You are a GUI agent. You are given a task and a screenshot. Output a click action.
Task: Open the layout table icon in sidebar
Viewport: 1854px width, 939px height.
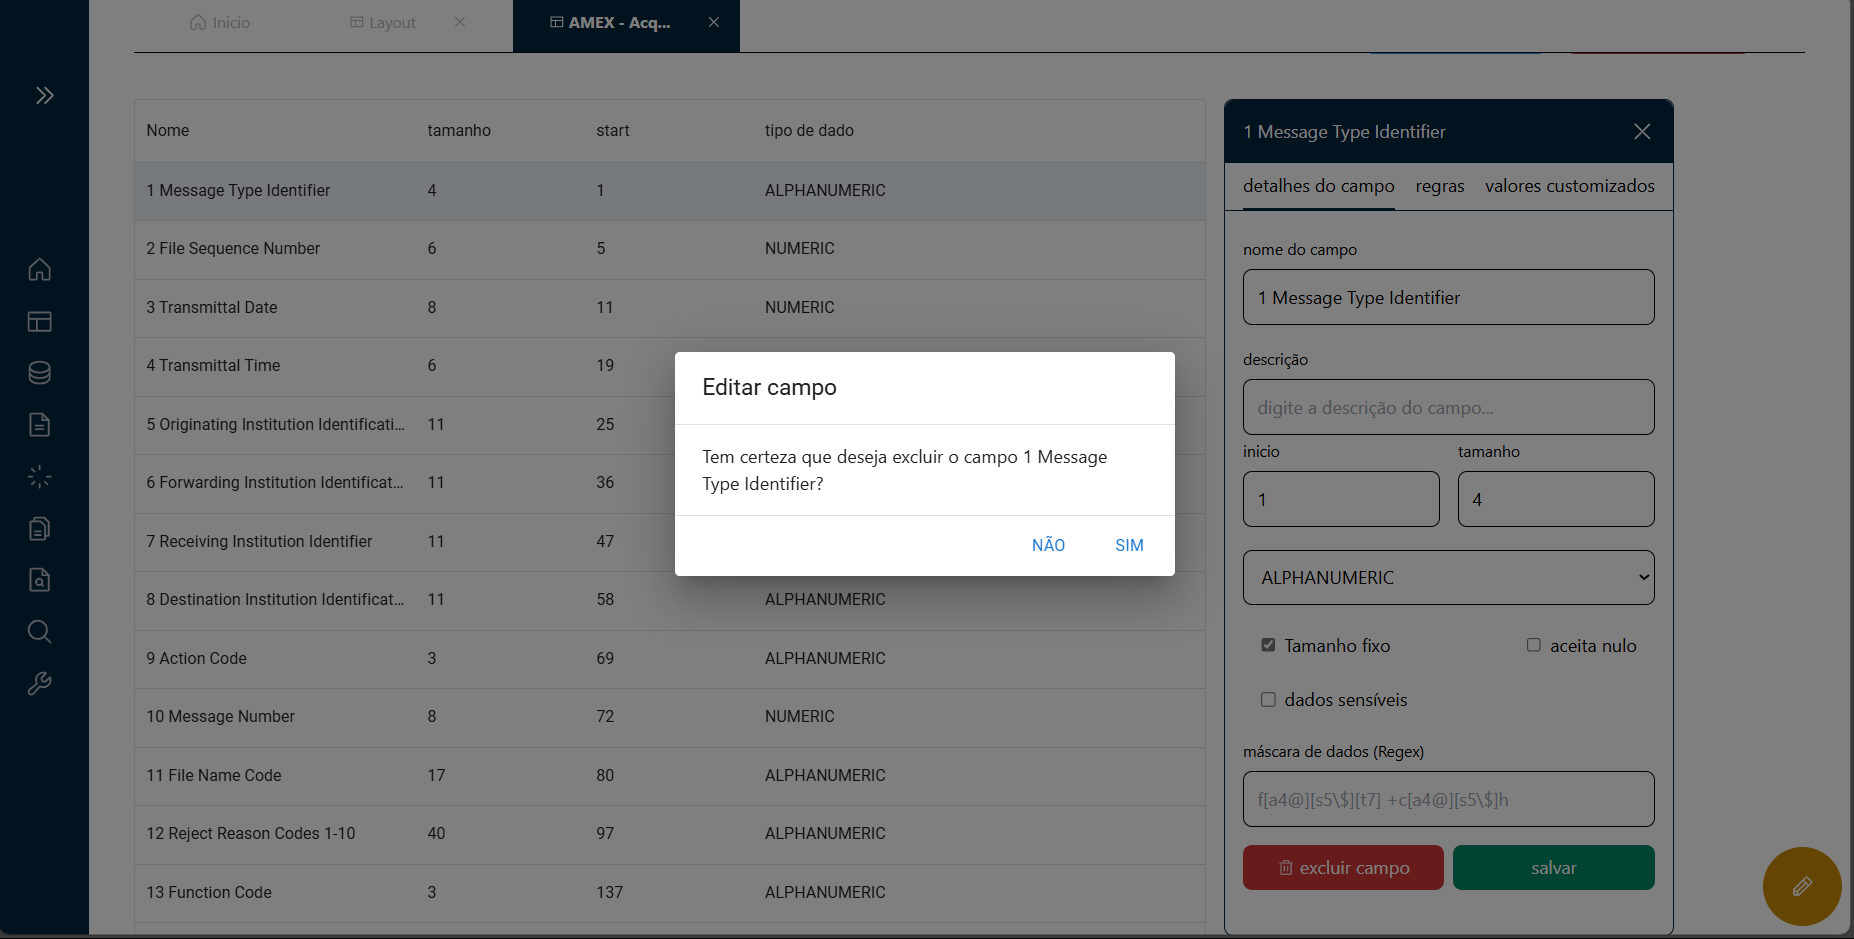pyautogui.click(x=40, y=322)
